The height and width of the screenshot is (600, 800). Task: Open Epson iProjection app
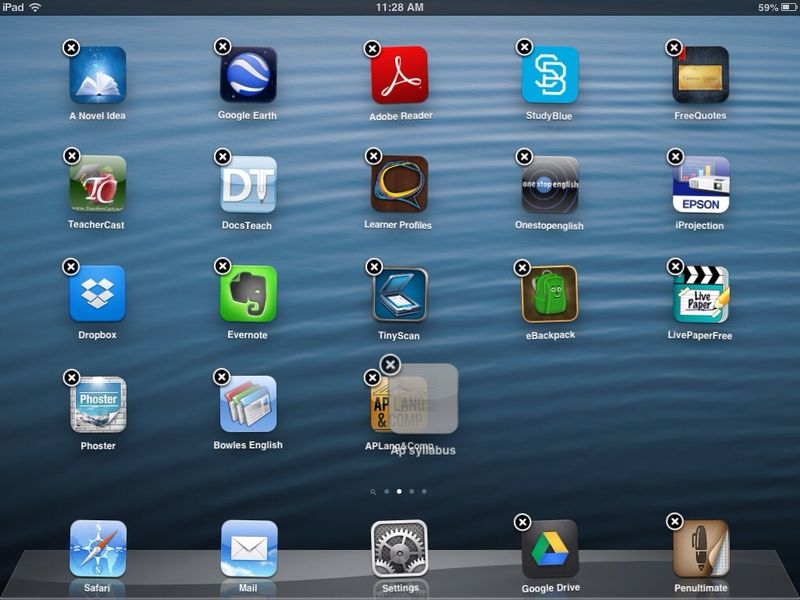[700, 185]
